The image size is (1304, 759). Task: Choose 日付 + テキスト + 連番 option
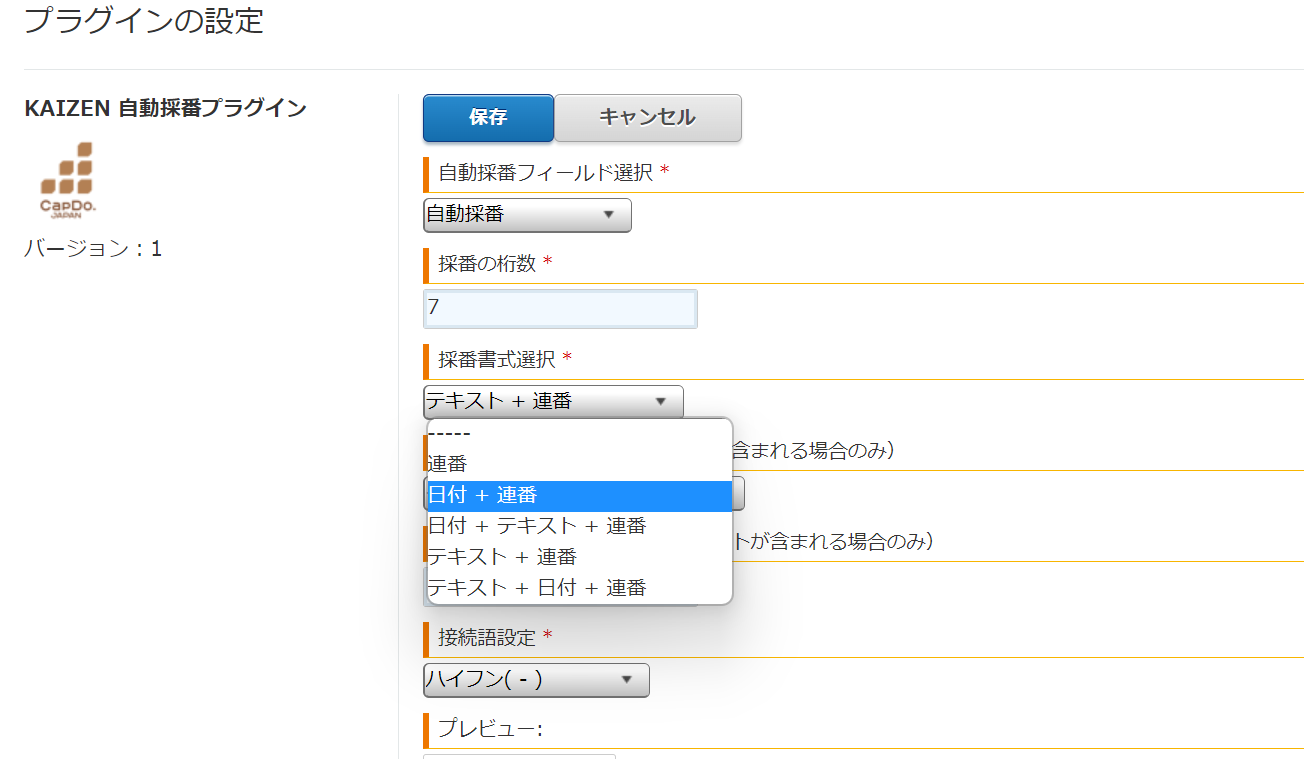pos(537,526)
